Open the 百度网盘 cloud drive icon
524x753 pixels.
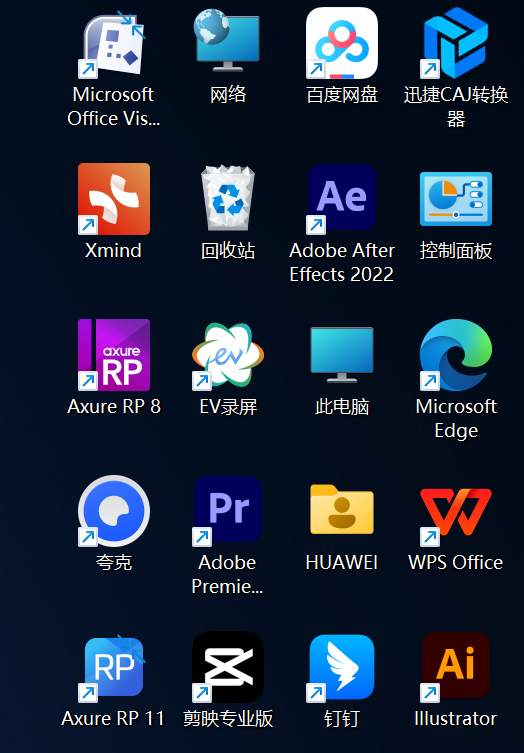click(341, 43)
